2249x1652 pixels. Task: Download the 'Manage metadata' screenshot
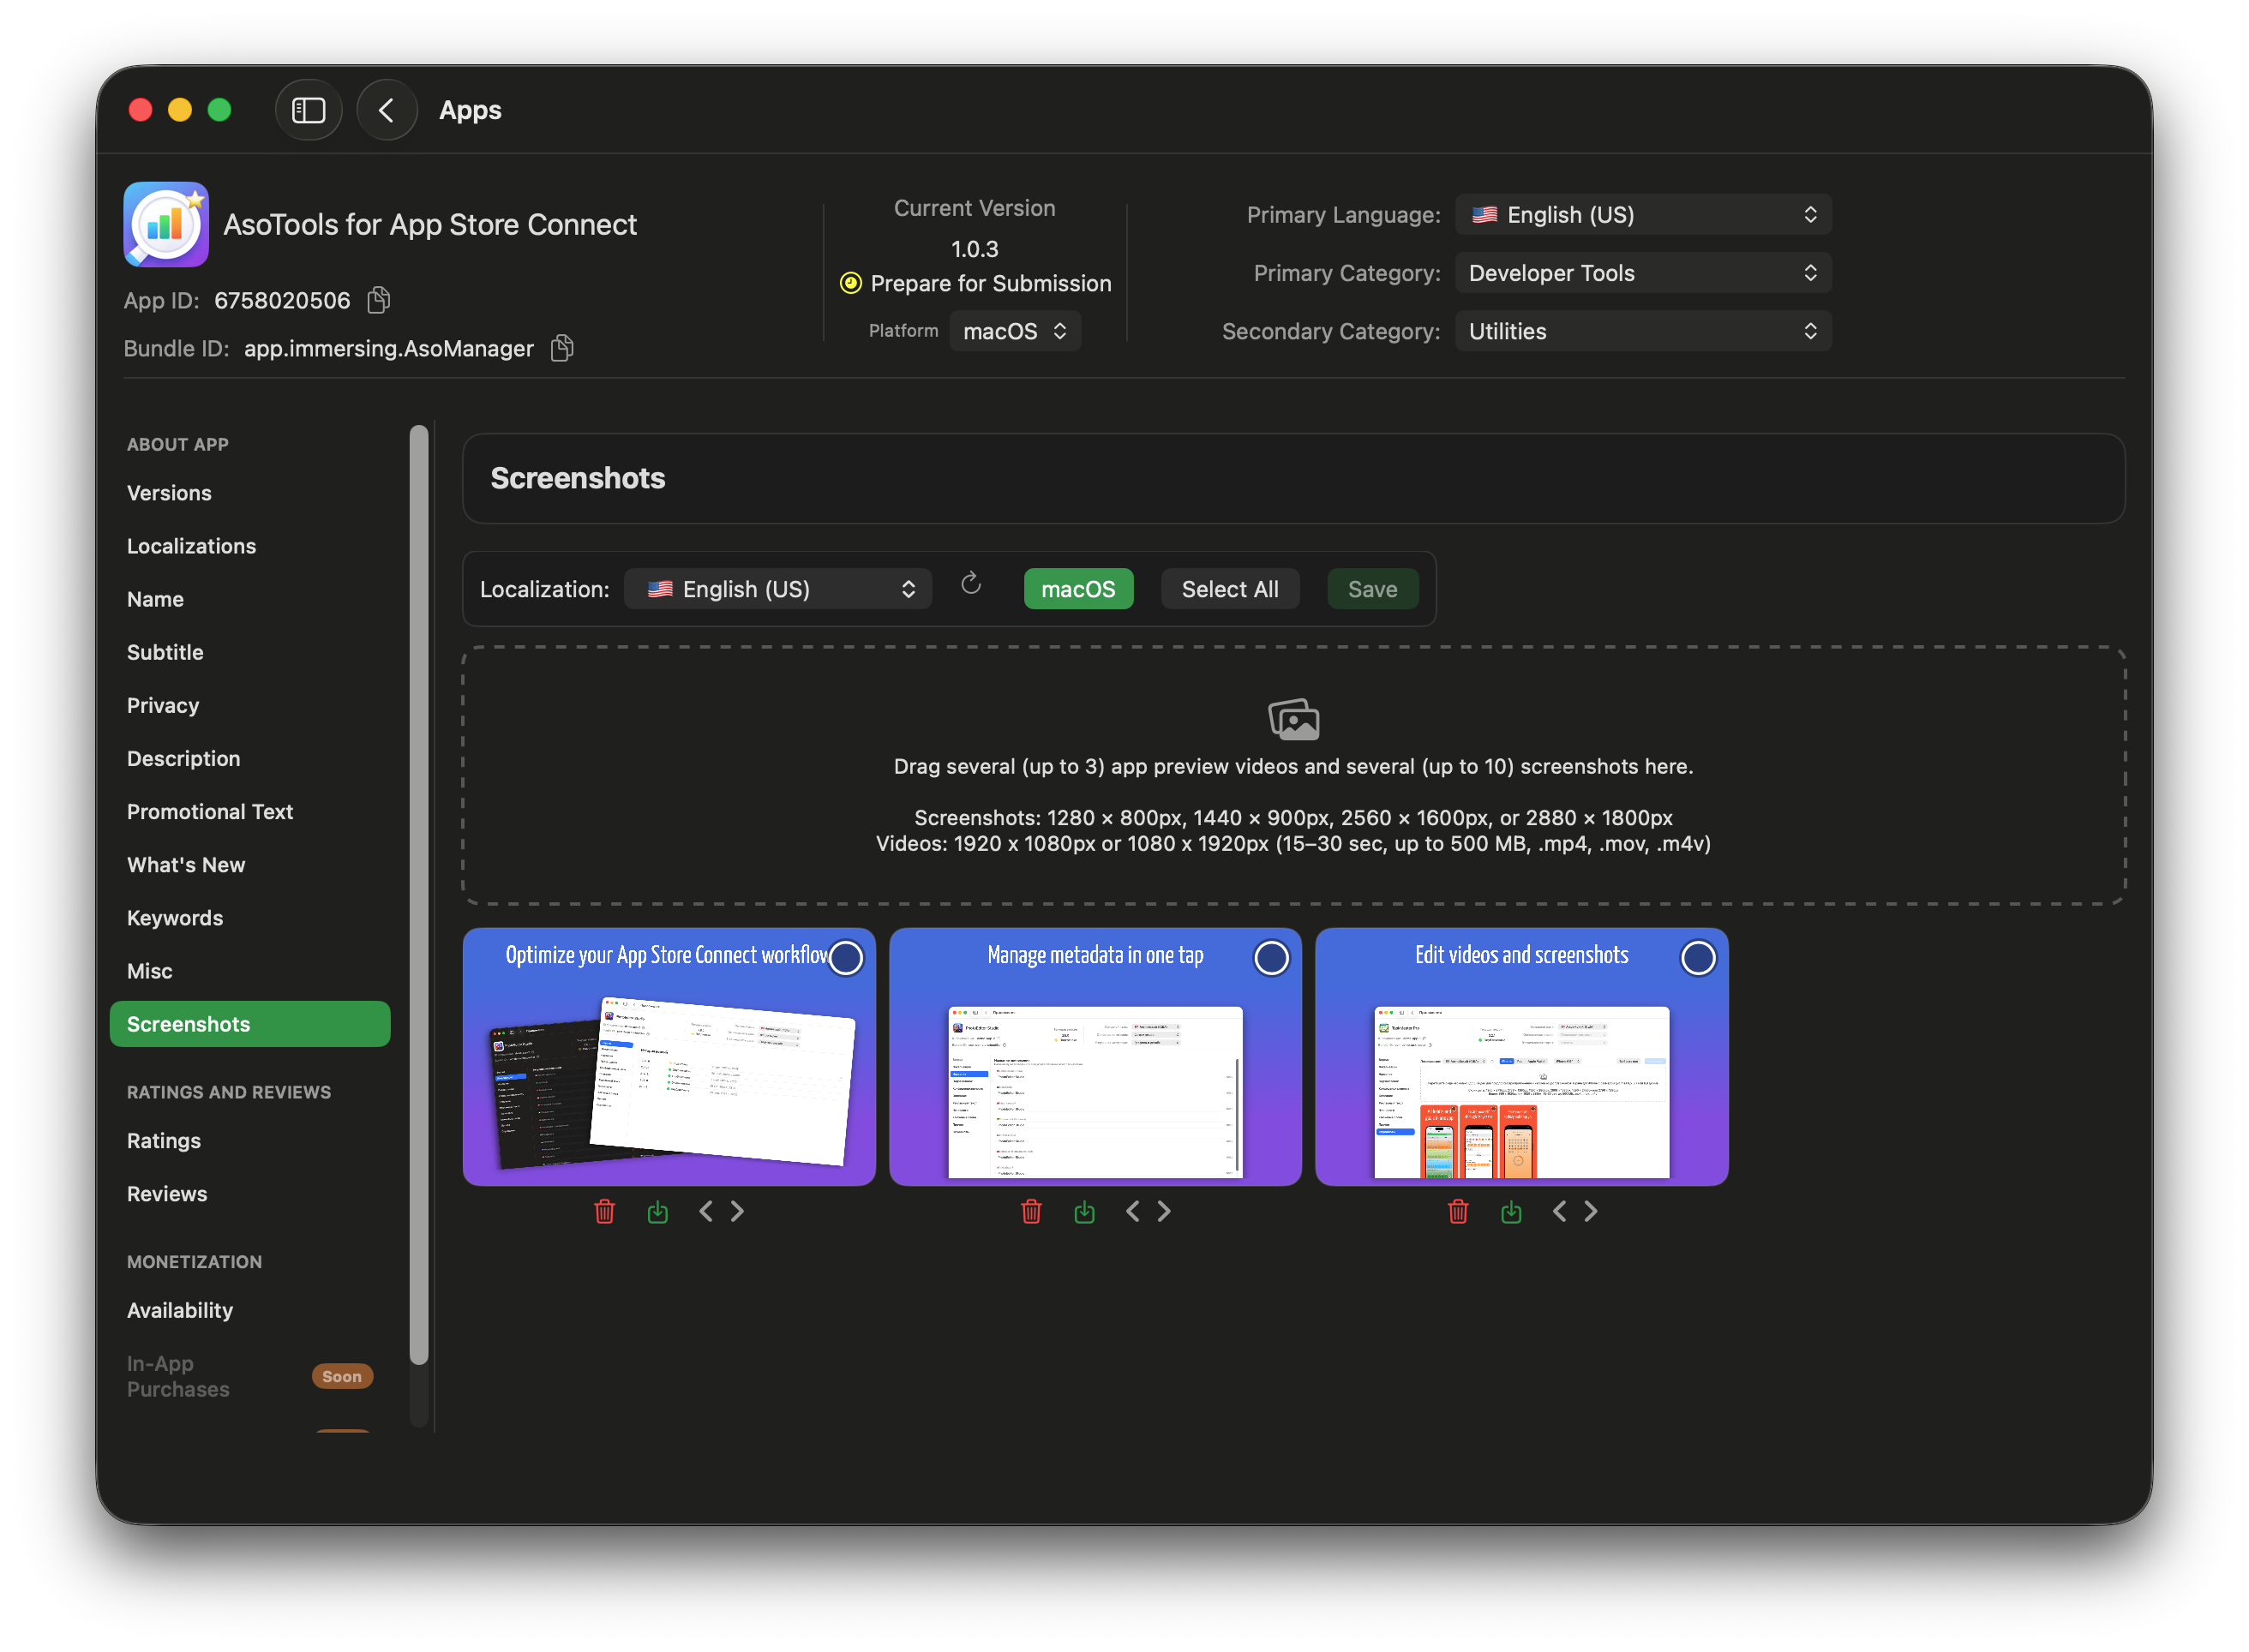1084,1211
